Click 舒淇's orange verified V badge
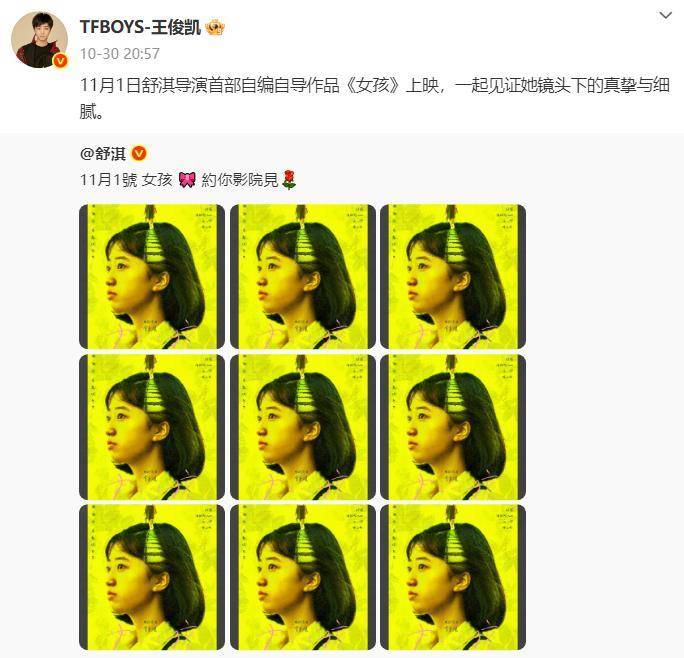This screenshot has width=684, height=658. click(x=139, y=154)
